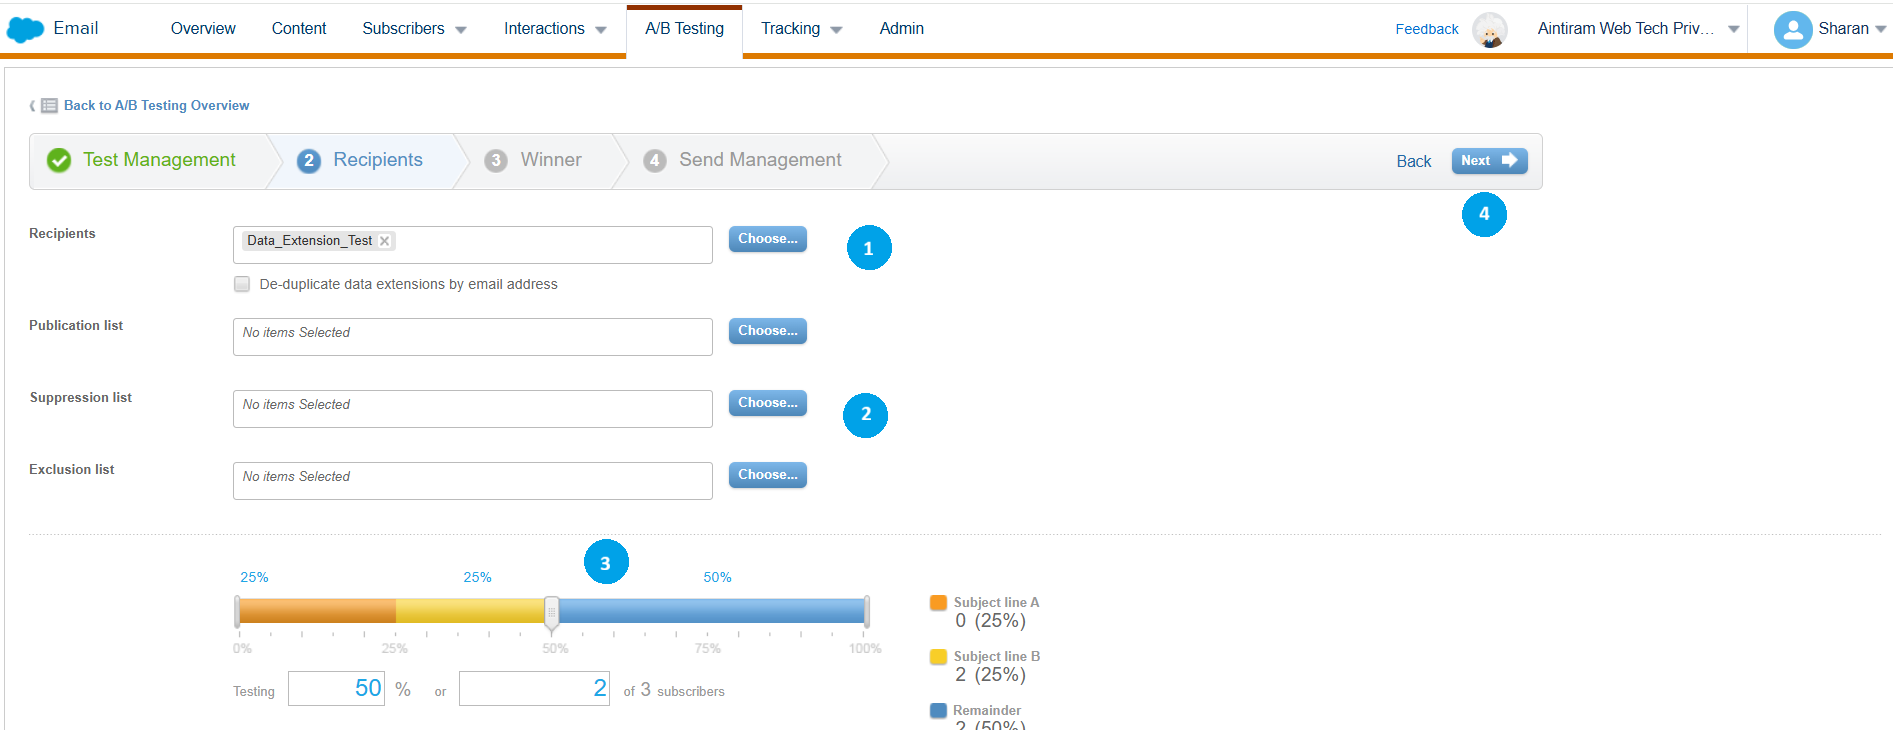Open the Aintiram Web Tech account switcher
Image resolution: width=1893 pixels, height=730 pixels.
pos(1638,29)
